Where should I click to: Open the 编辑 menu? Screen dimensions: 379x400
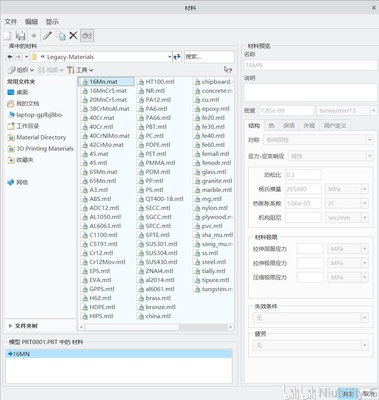(31, 22)
